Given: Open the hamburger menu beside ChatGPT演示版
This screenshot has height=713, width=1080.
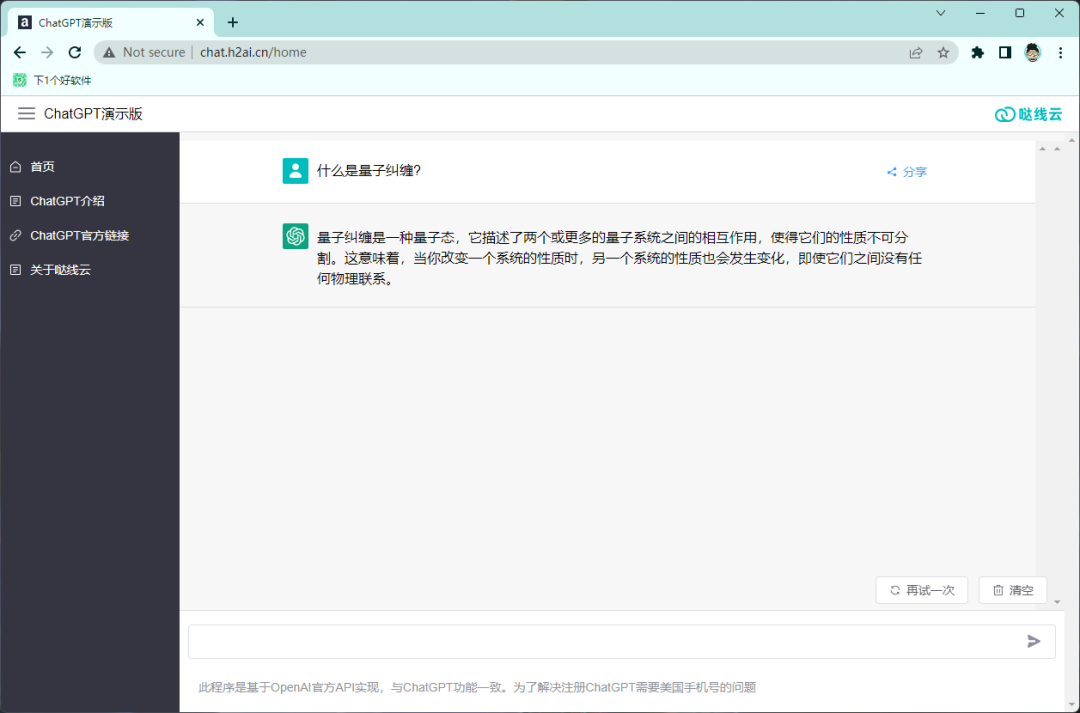Looking at the screenshot, I should click(x=26, y=114).
